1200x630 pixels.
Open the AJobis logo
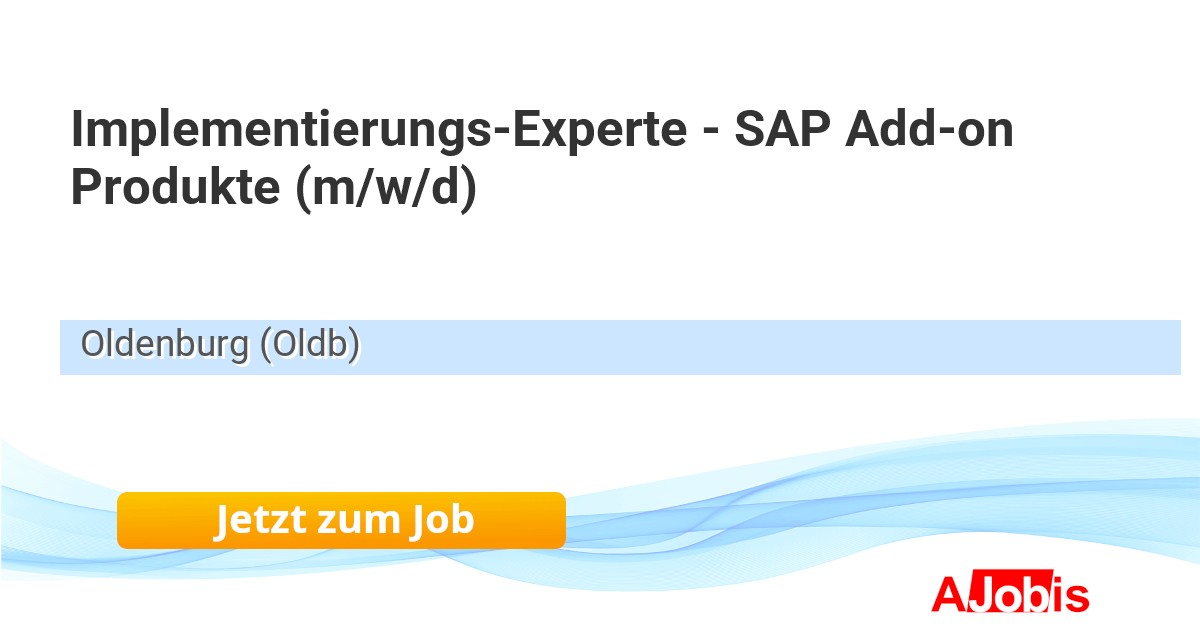[1010, 594]
